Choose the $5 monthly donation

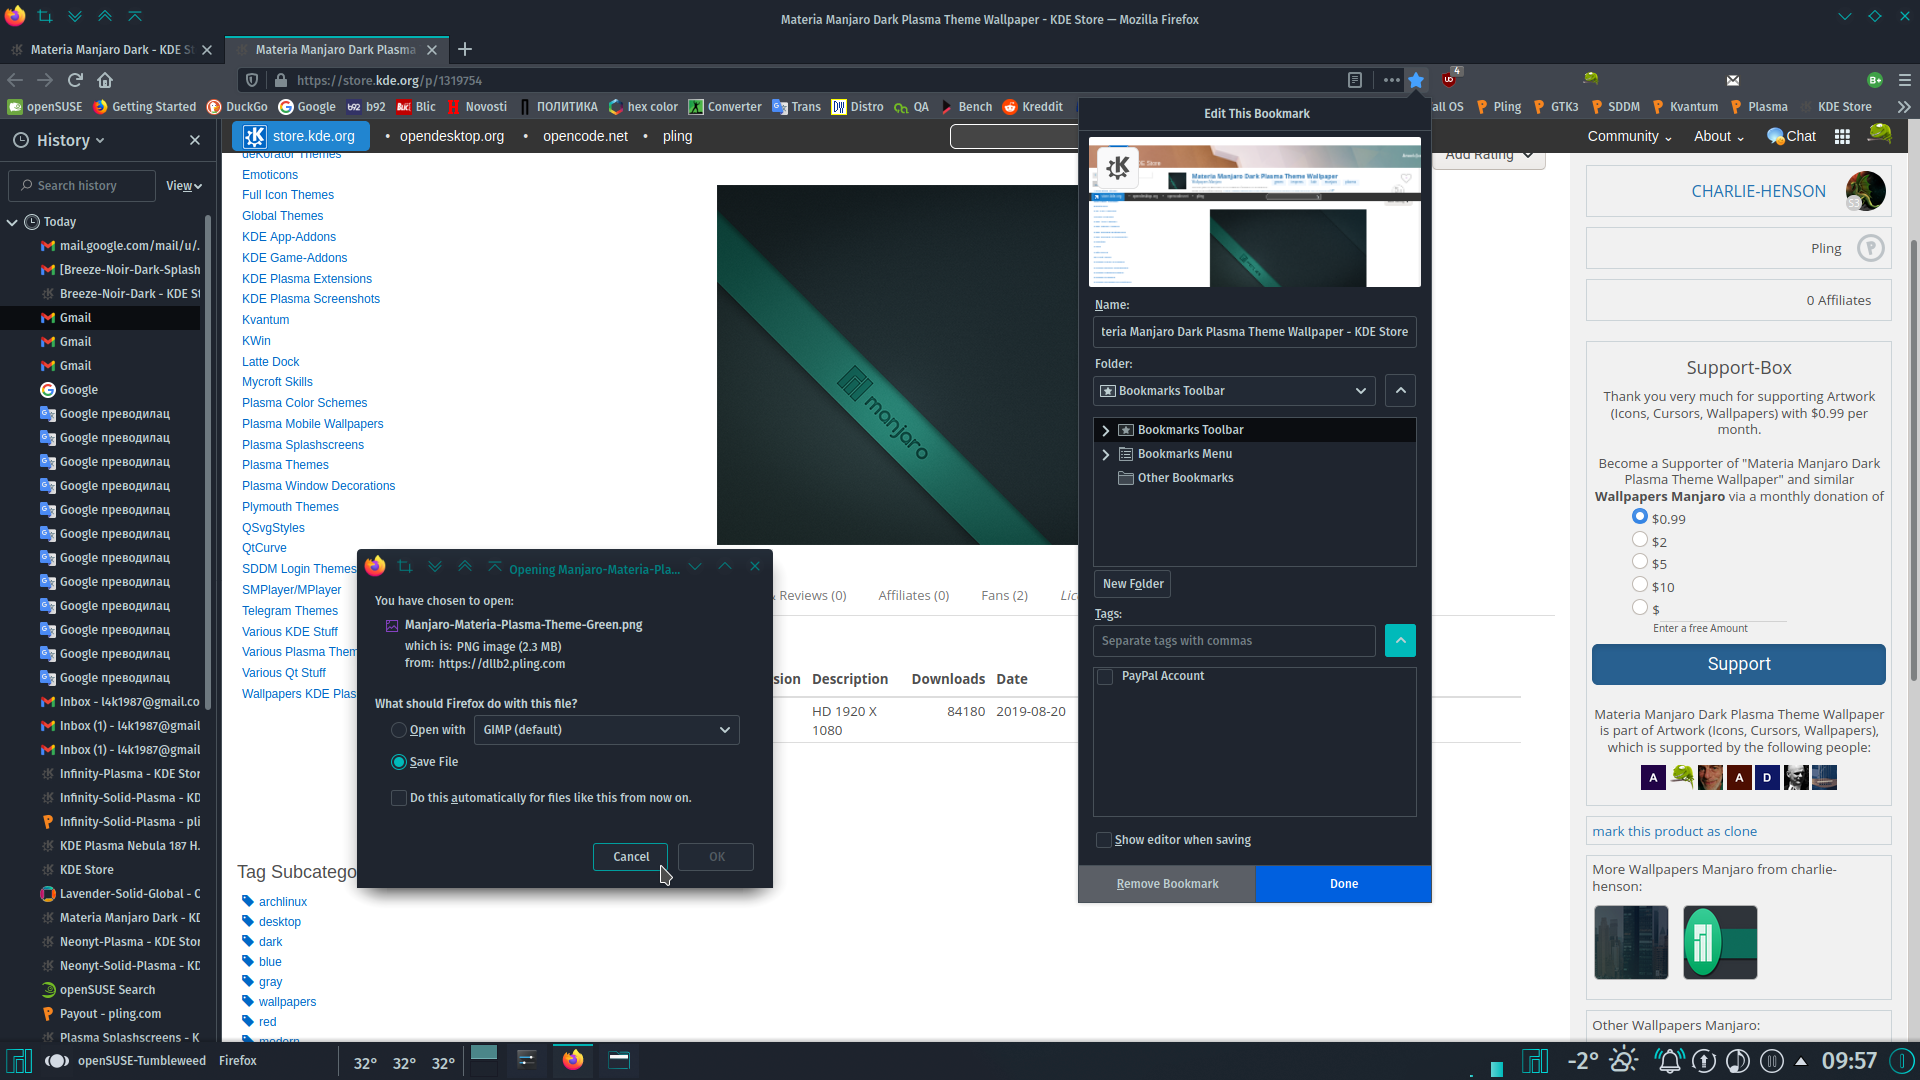click(1640, 562)
